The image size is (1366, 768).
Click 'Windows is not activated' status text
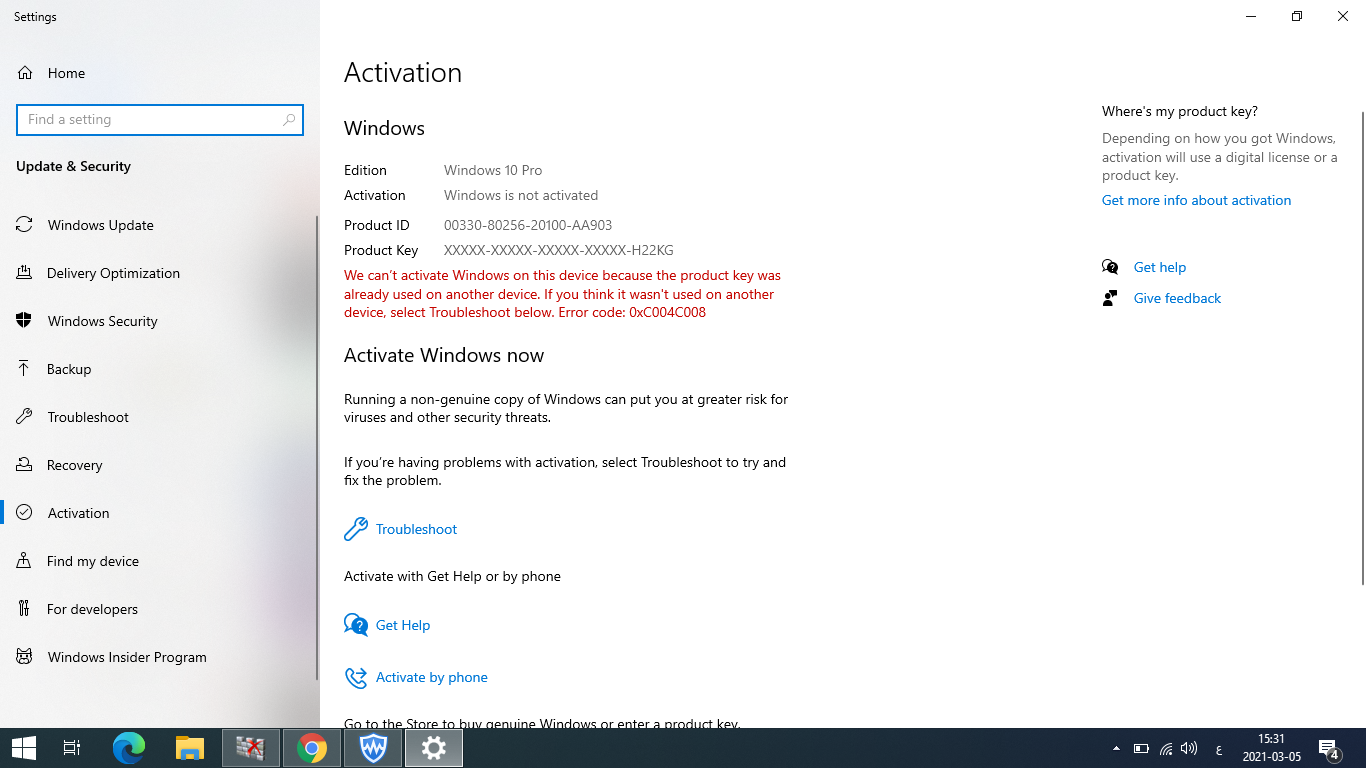point(521,195)
